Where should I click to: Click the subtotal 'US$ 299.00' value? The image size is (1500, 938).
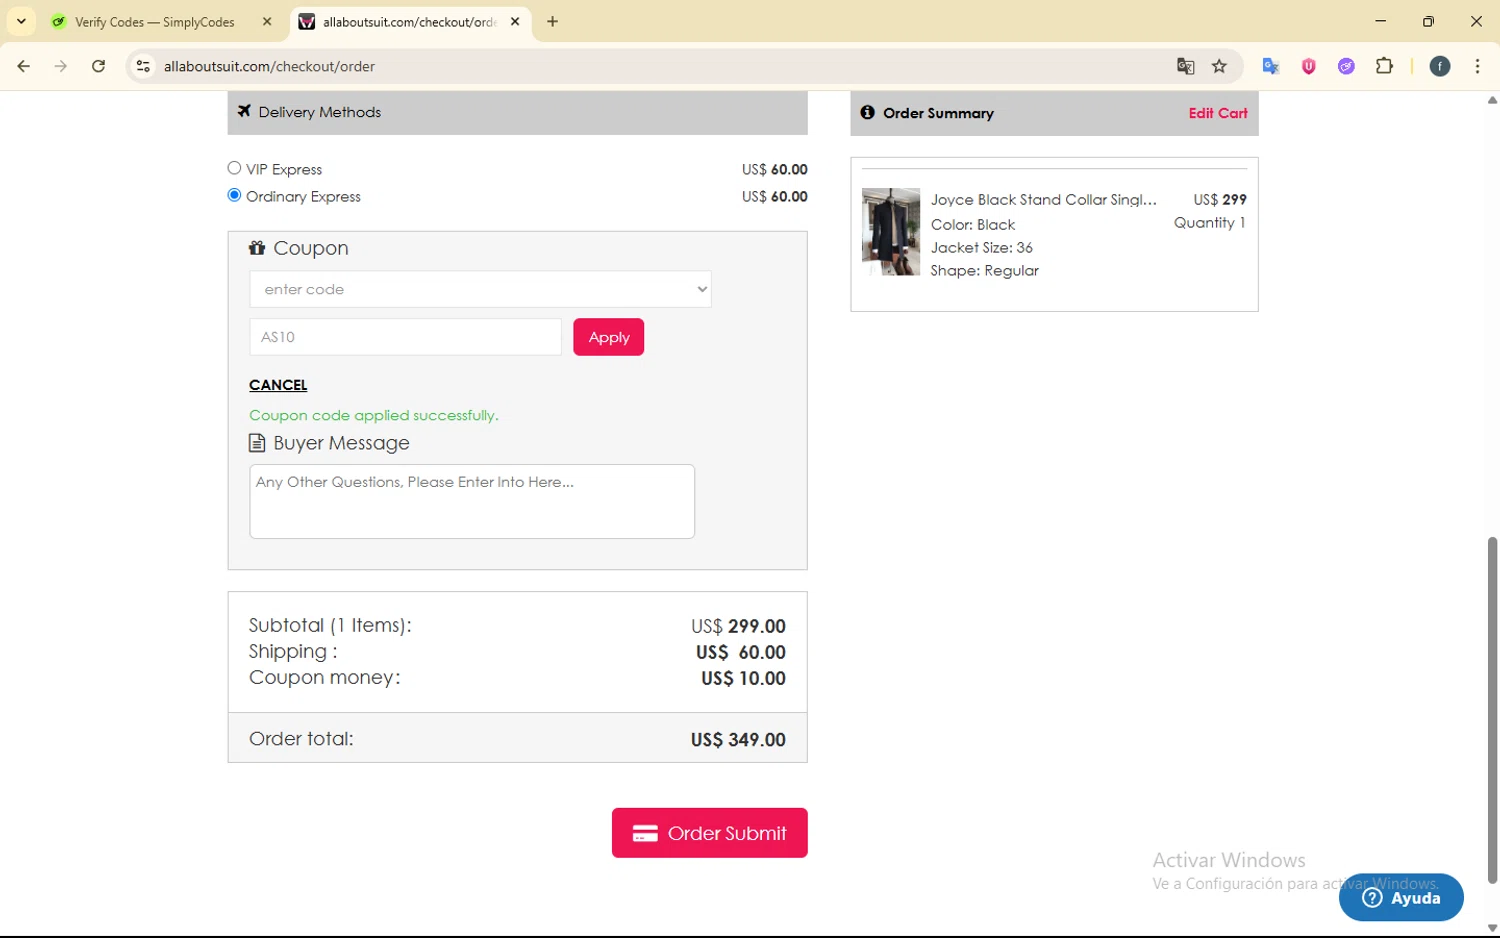point(738,626)
